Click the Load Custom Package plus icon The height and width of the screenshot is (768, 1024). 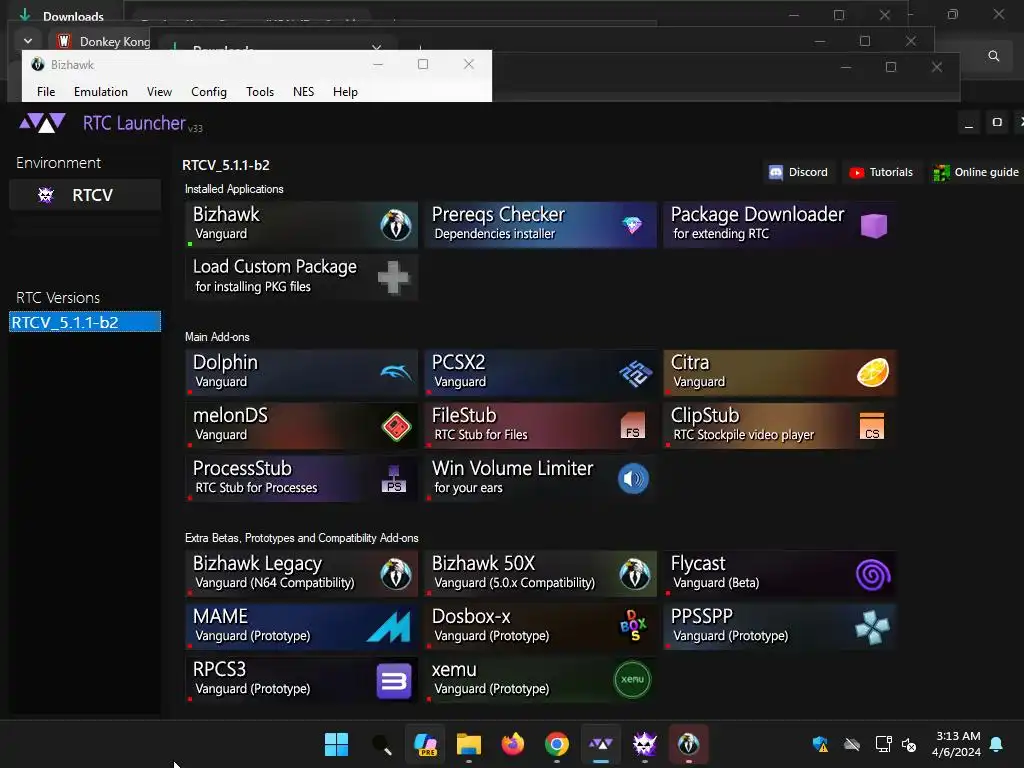[393, 278]
